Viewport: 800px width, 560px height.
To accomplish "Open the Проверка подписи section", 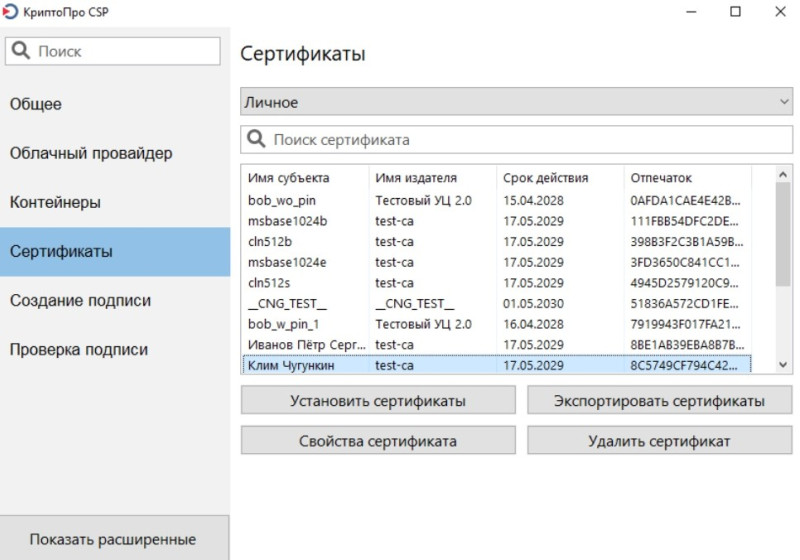I will click(115, 349).
